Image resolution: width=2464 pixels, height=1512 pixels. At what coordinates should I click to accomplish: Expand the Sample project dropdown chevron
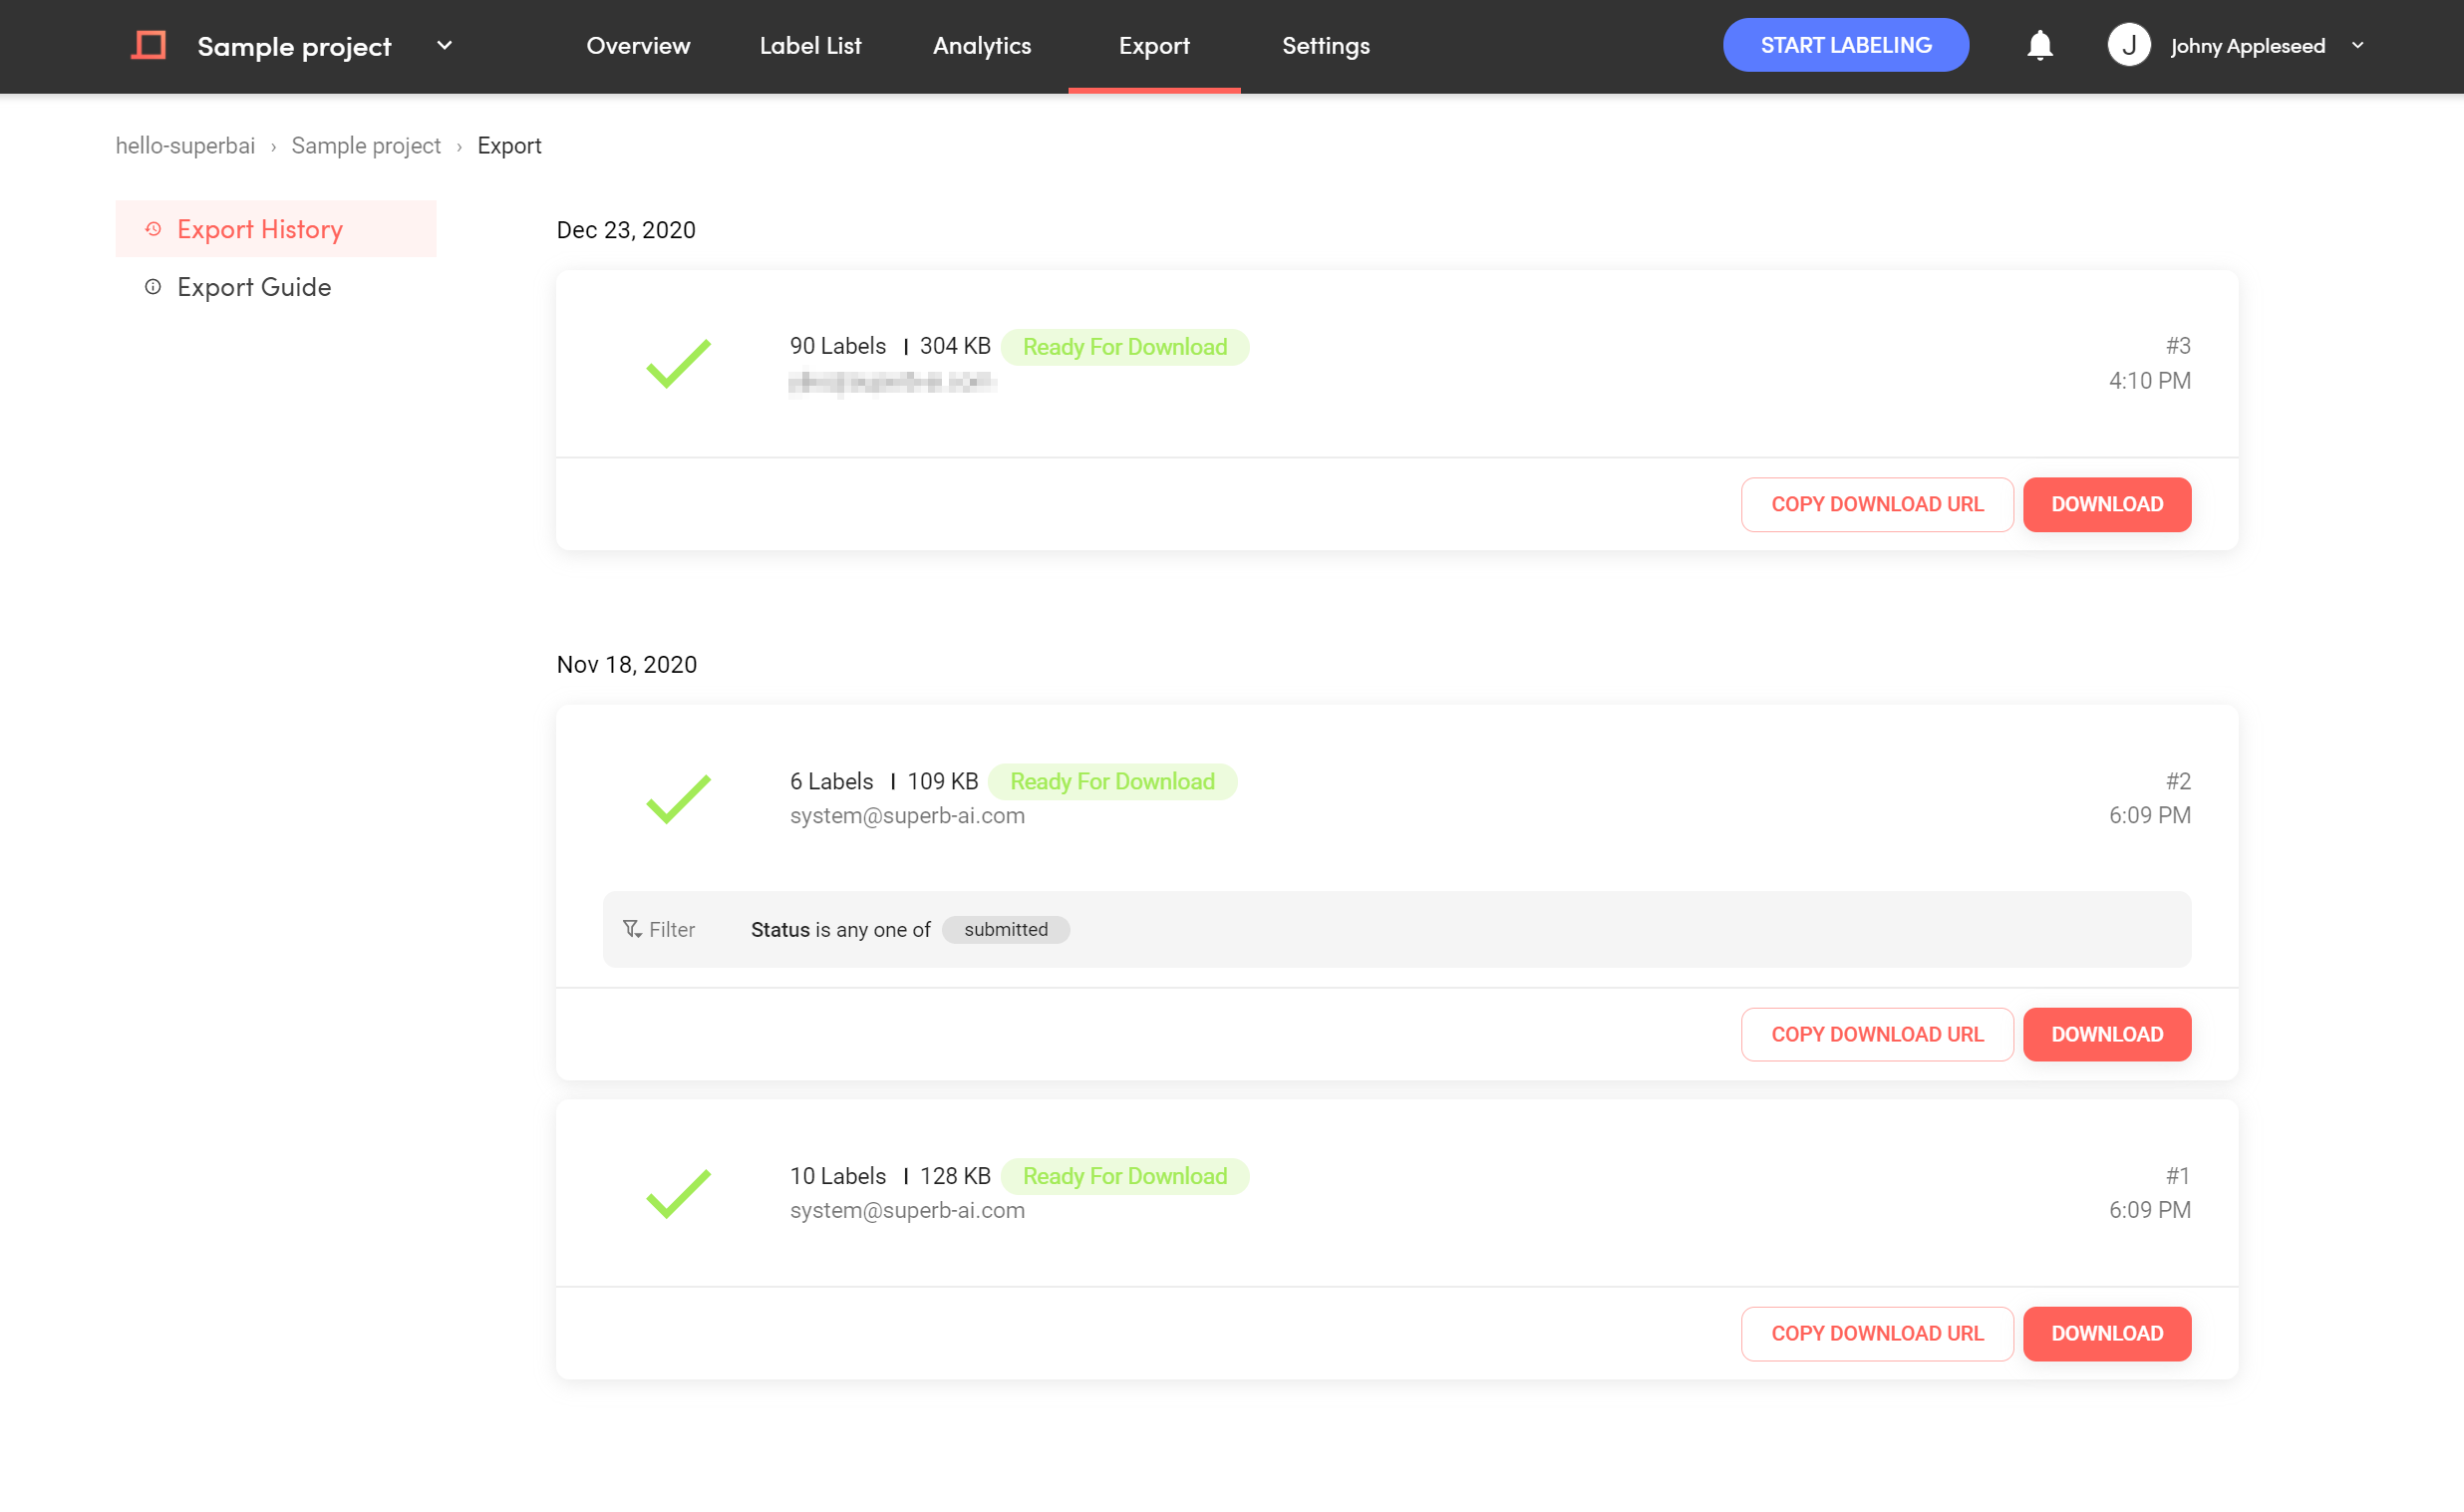pos(445,45)
